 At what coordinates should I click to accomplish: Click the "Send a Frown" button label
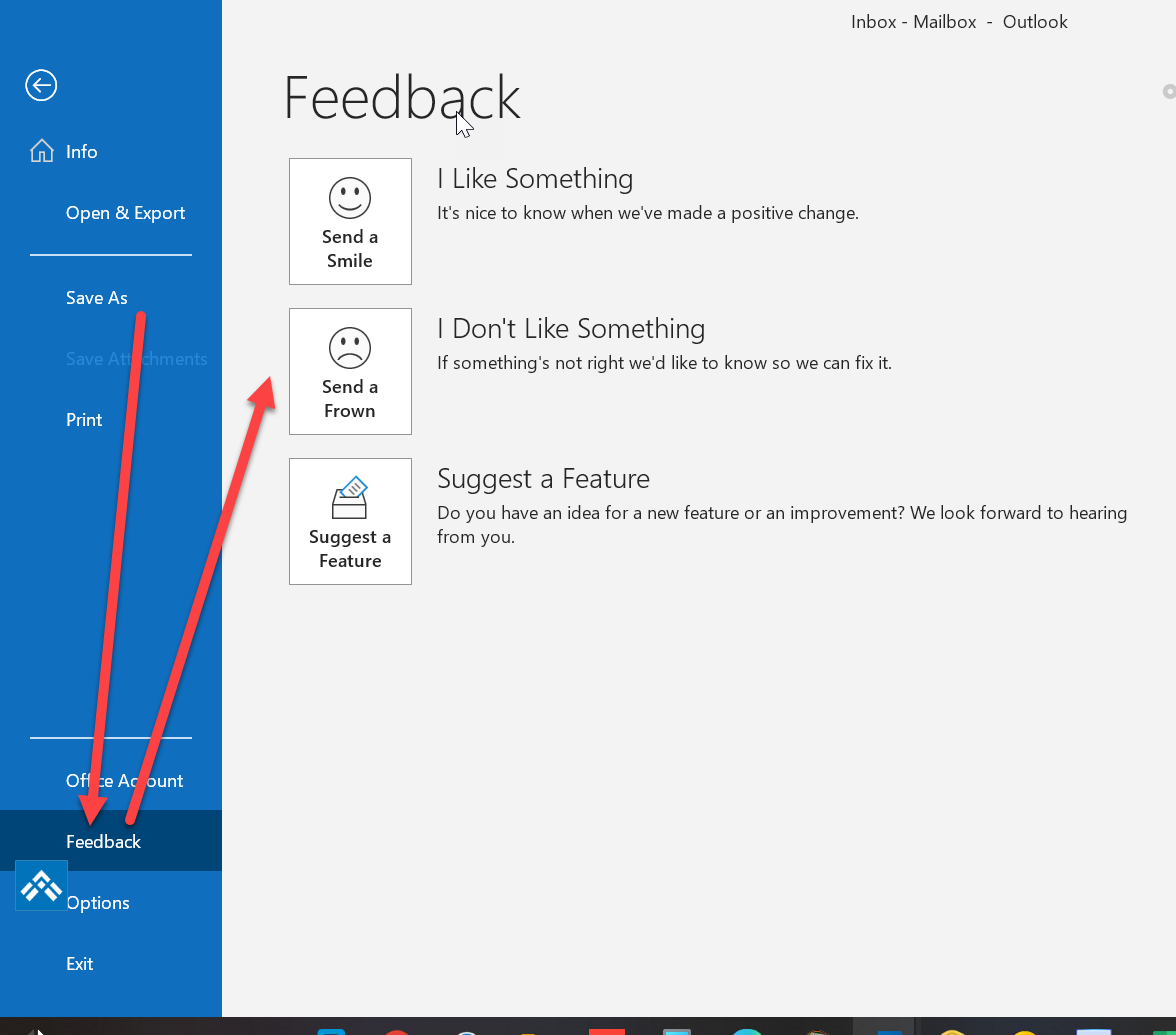(350, 398)
